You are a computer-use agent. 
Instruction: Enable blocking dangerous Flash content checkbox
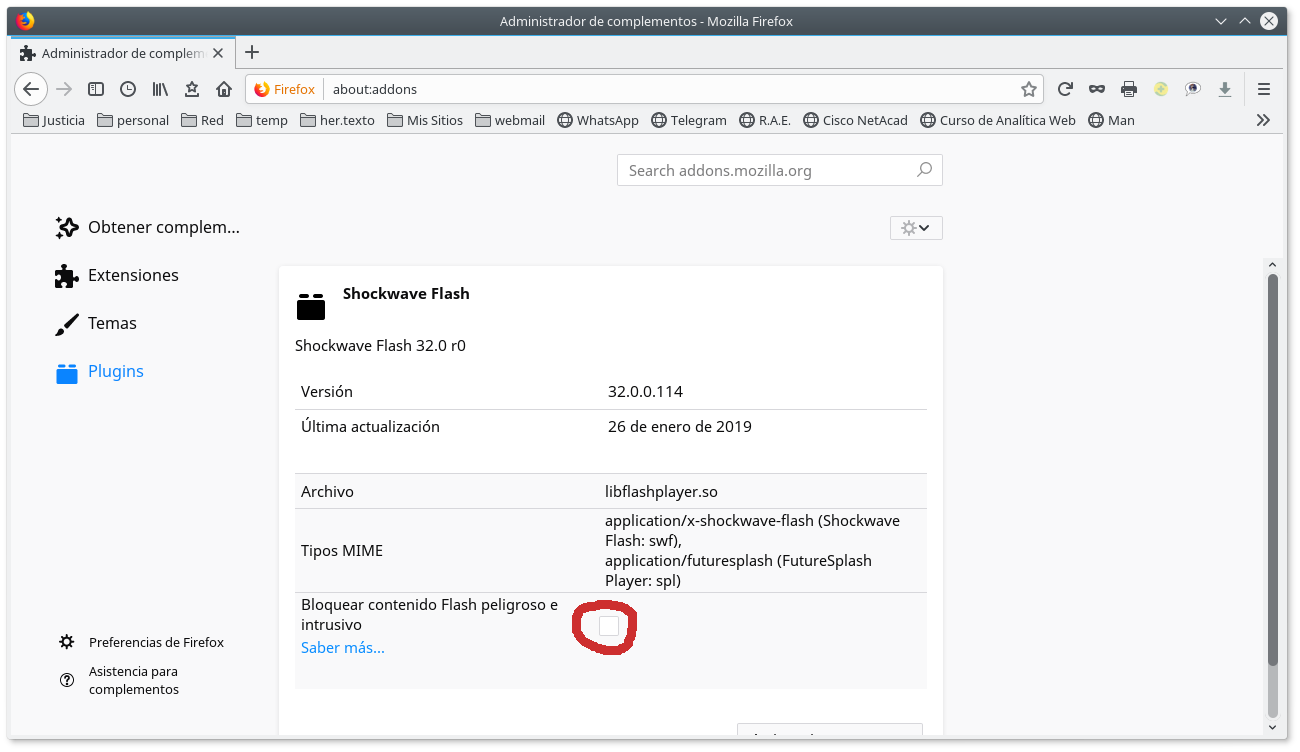click(x=608, y=626)
